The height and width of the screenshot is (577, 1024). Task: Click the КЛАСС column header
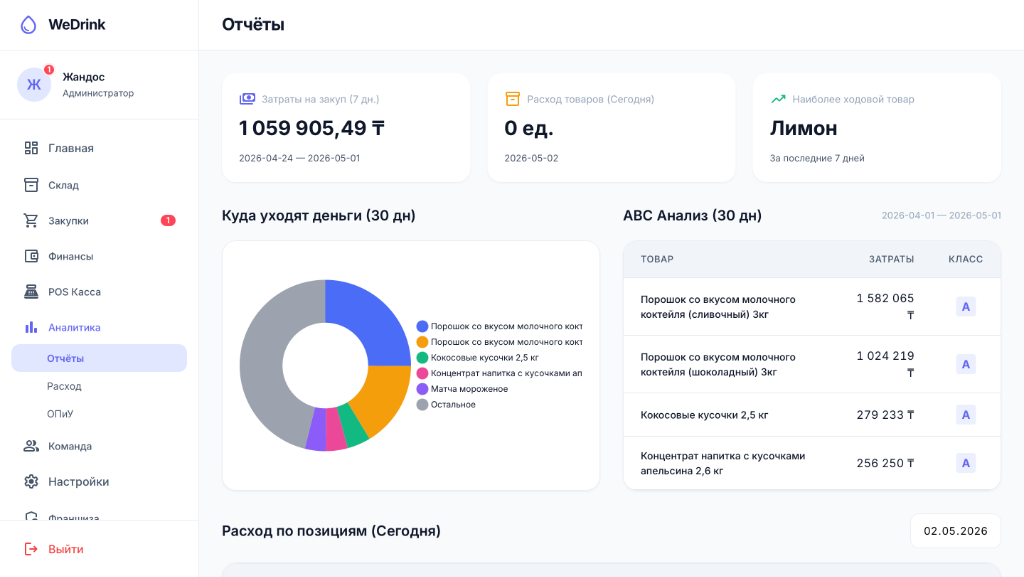[965, 259]
